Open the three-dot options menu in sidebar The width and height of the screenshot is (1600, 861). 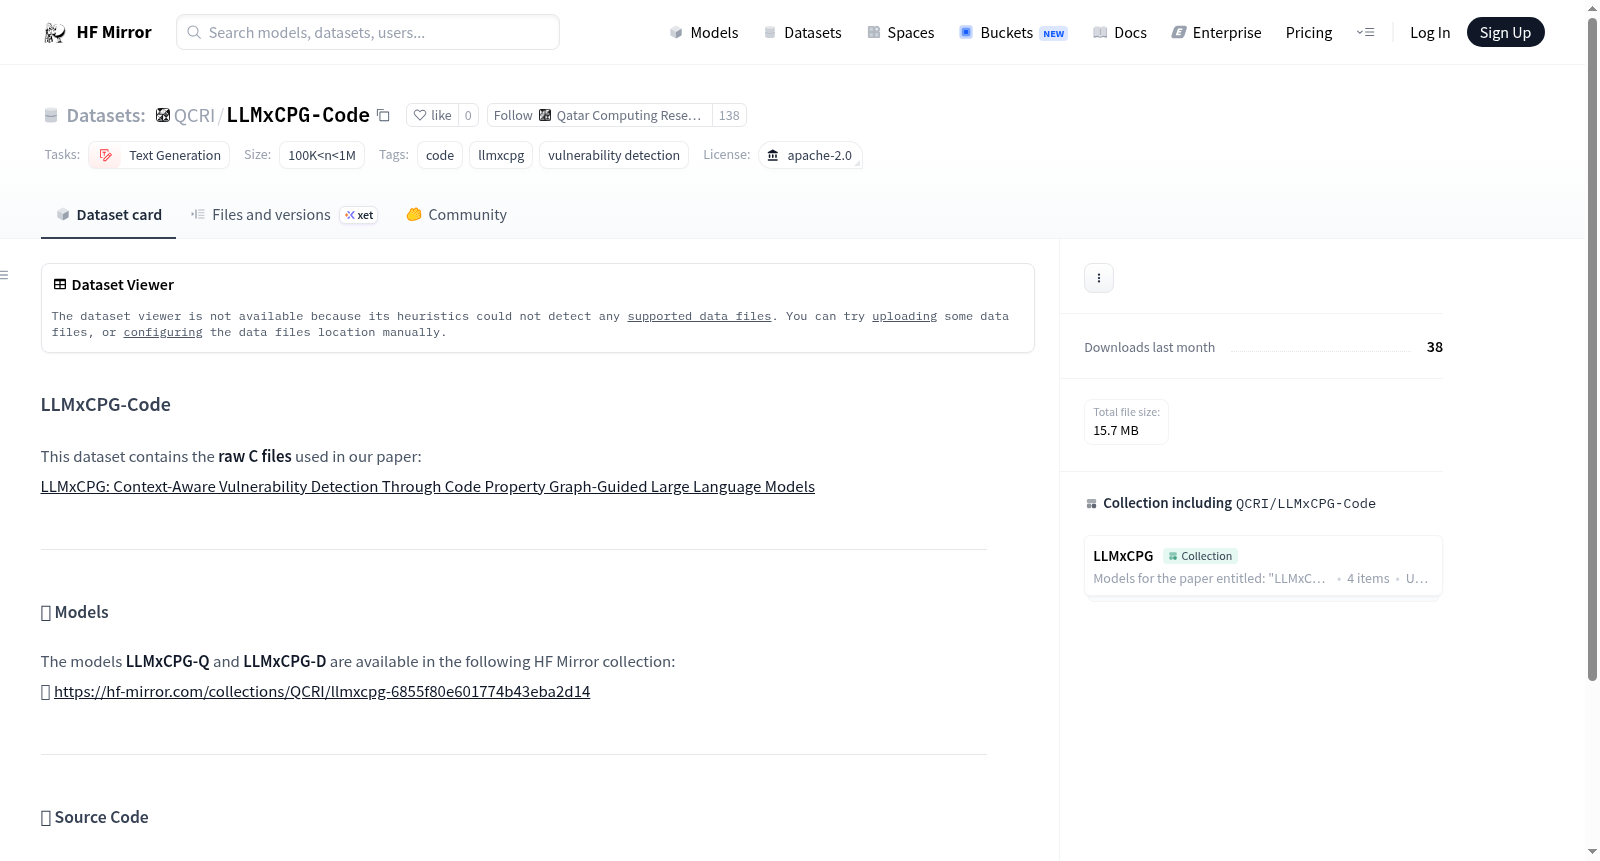click(x=1099, y=278)
